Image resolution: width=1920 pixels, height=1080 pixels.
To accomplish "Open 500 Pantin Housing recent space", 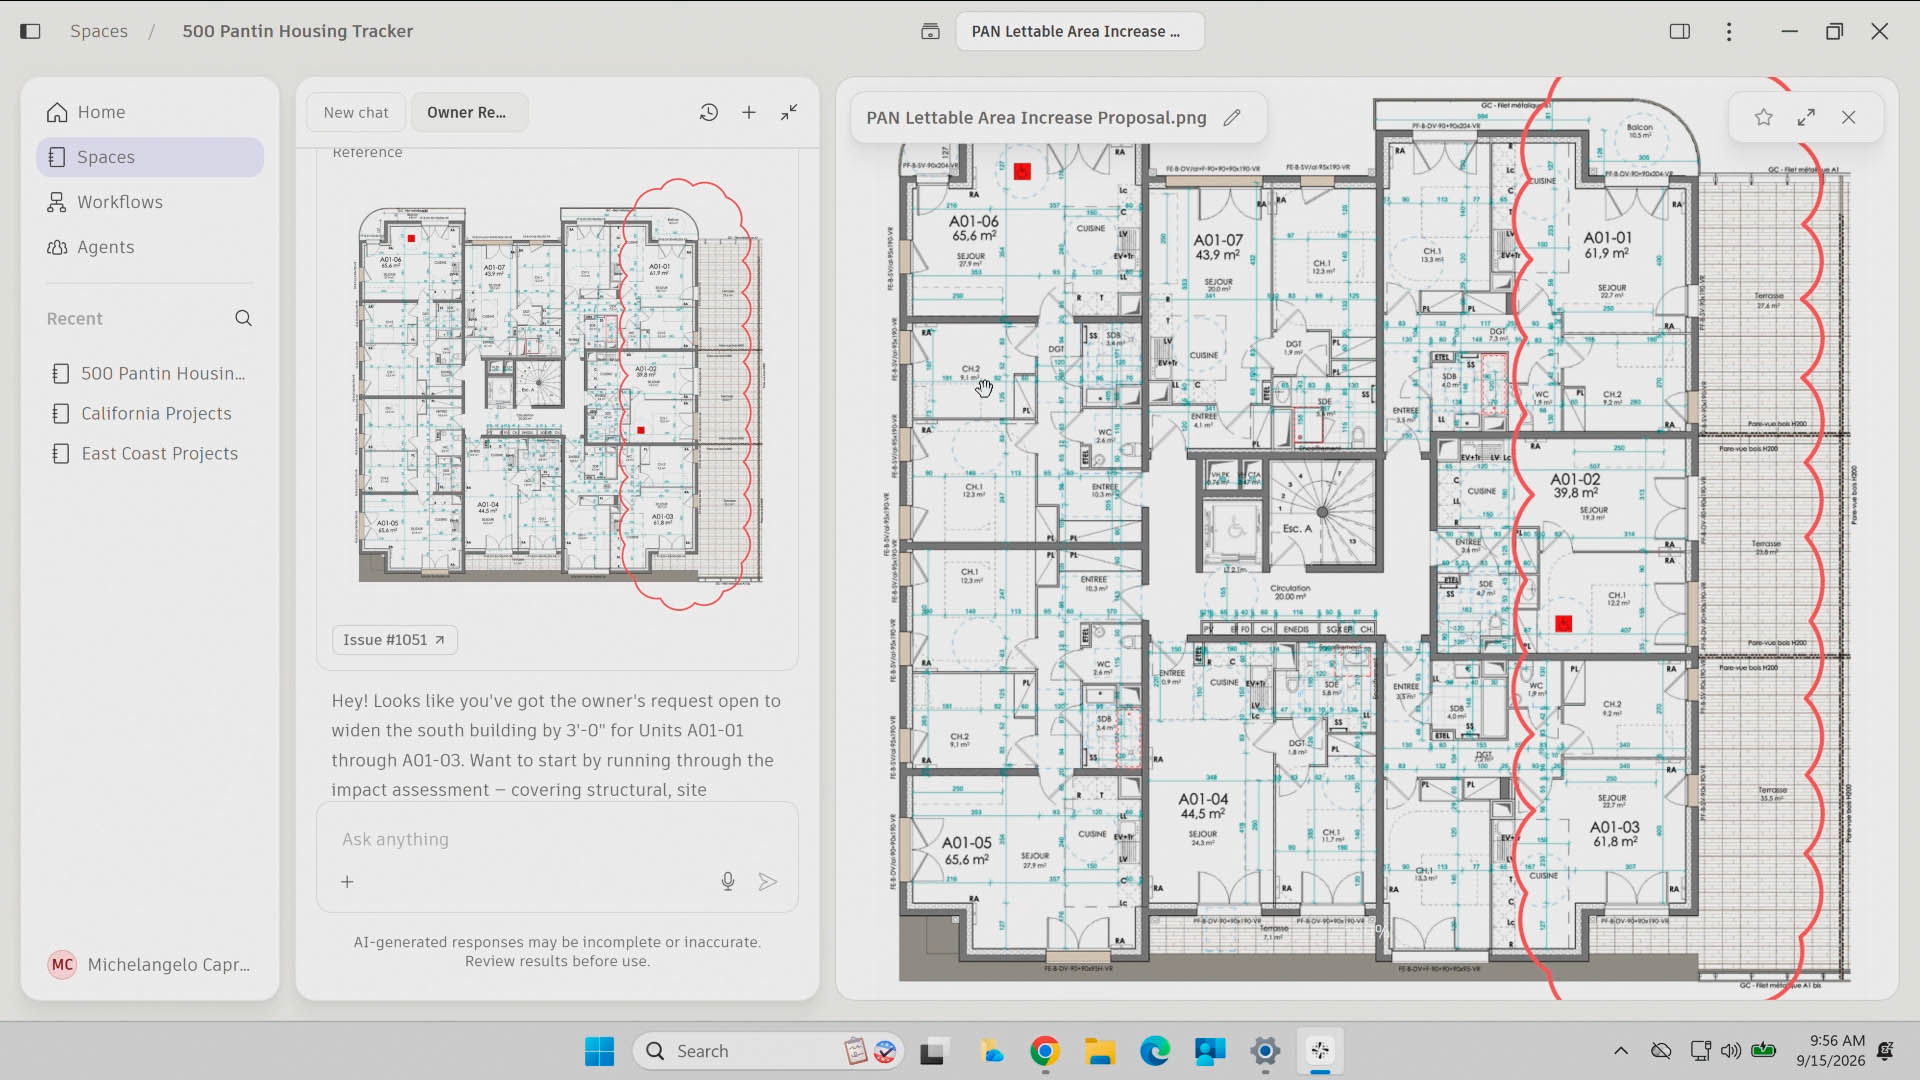I will click(150, 373).
